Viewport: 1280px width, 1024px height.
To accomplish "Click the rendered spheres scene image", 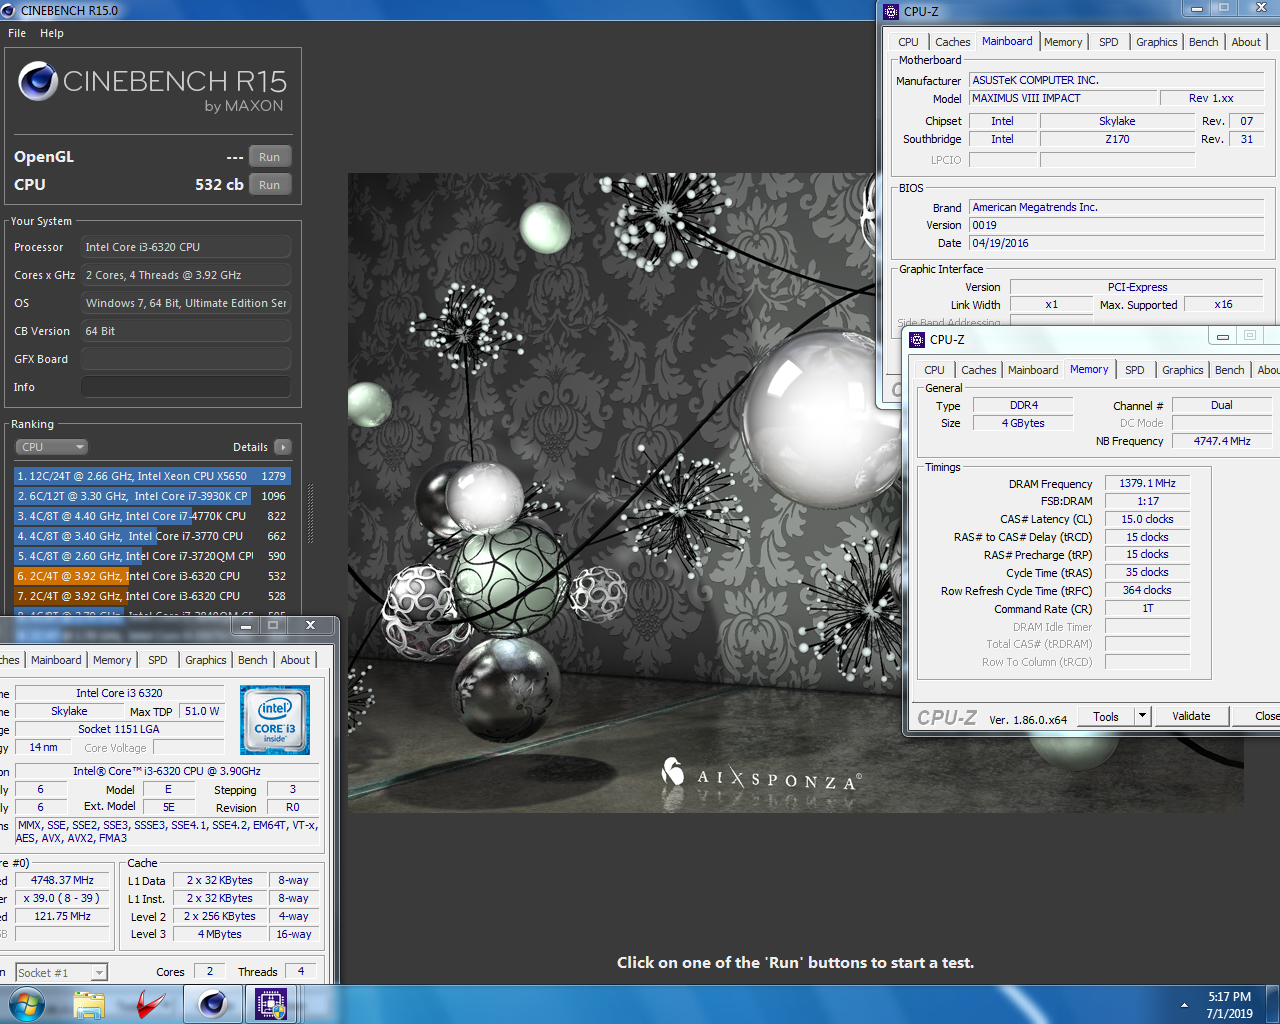I will [x=795, y=492].
